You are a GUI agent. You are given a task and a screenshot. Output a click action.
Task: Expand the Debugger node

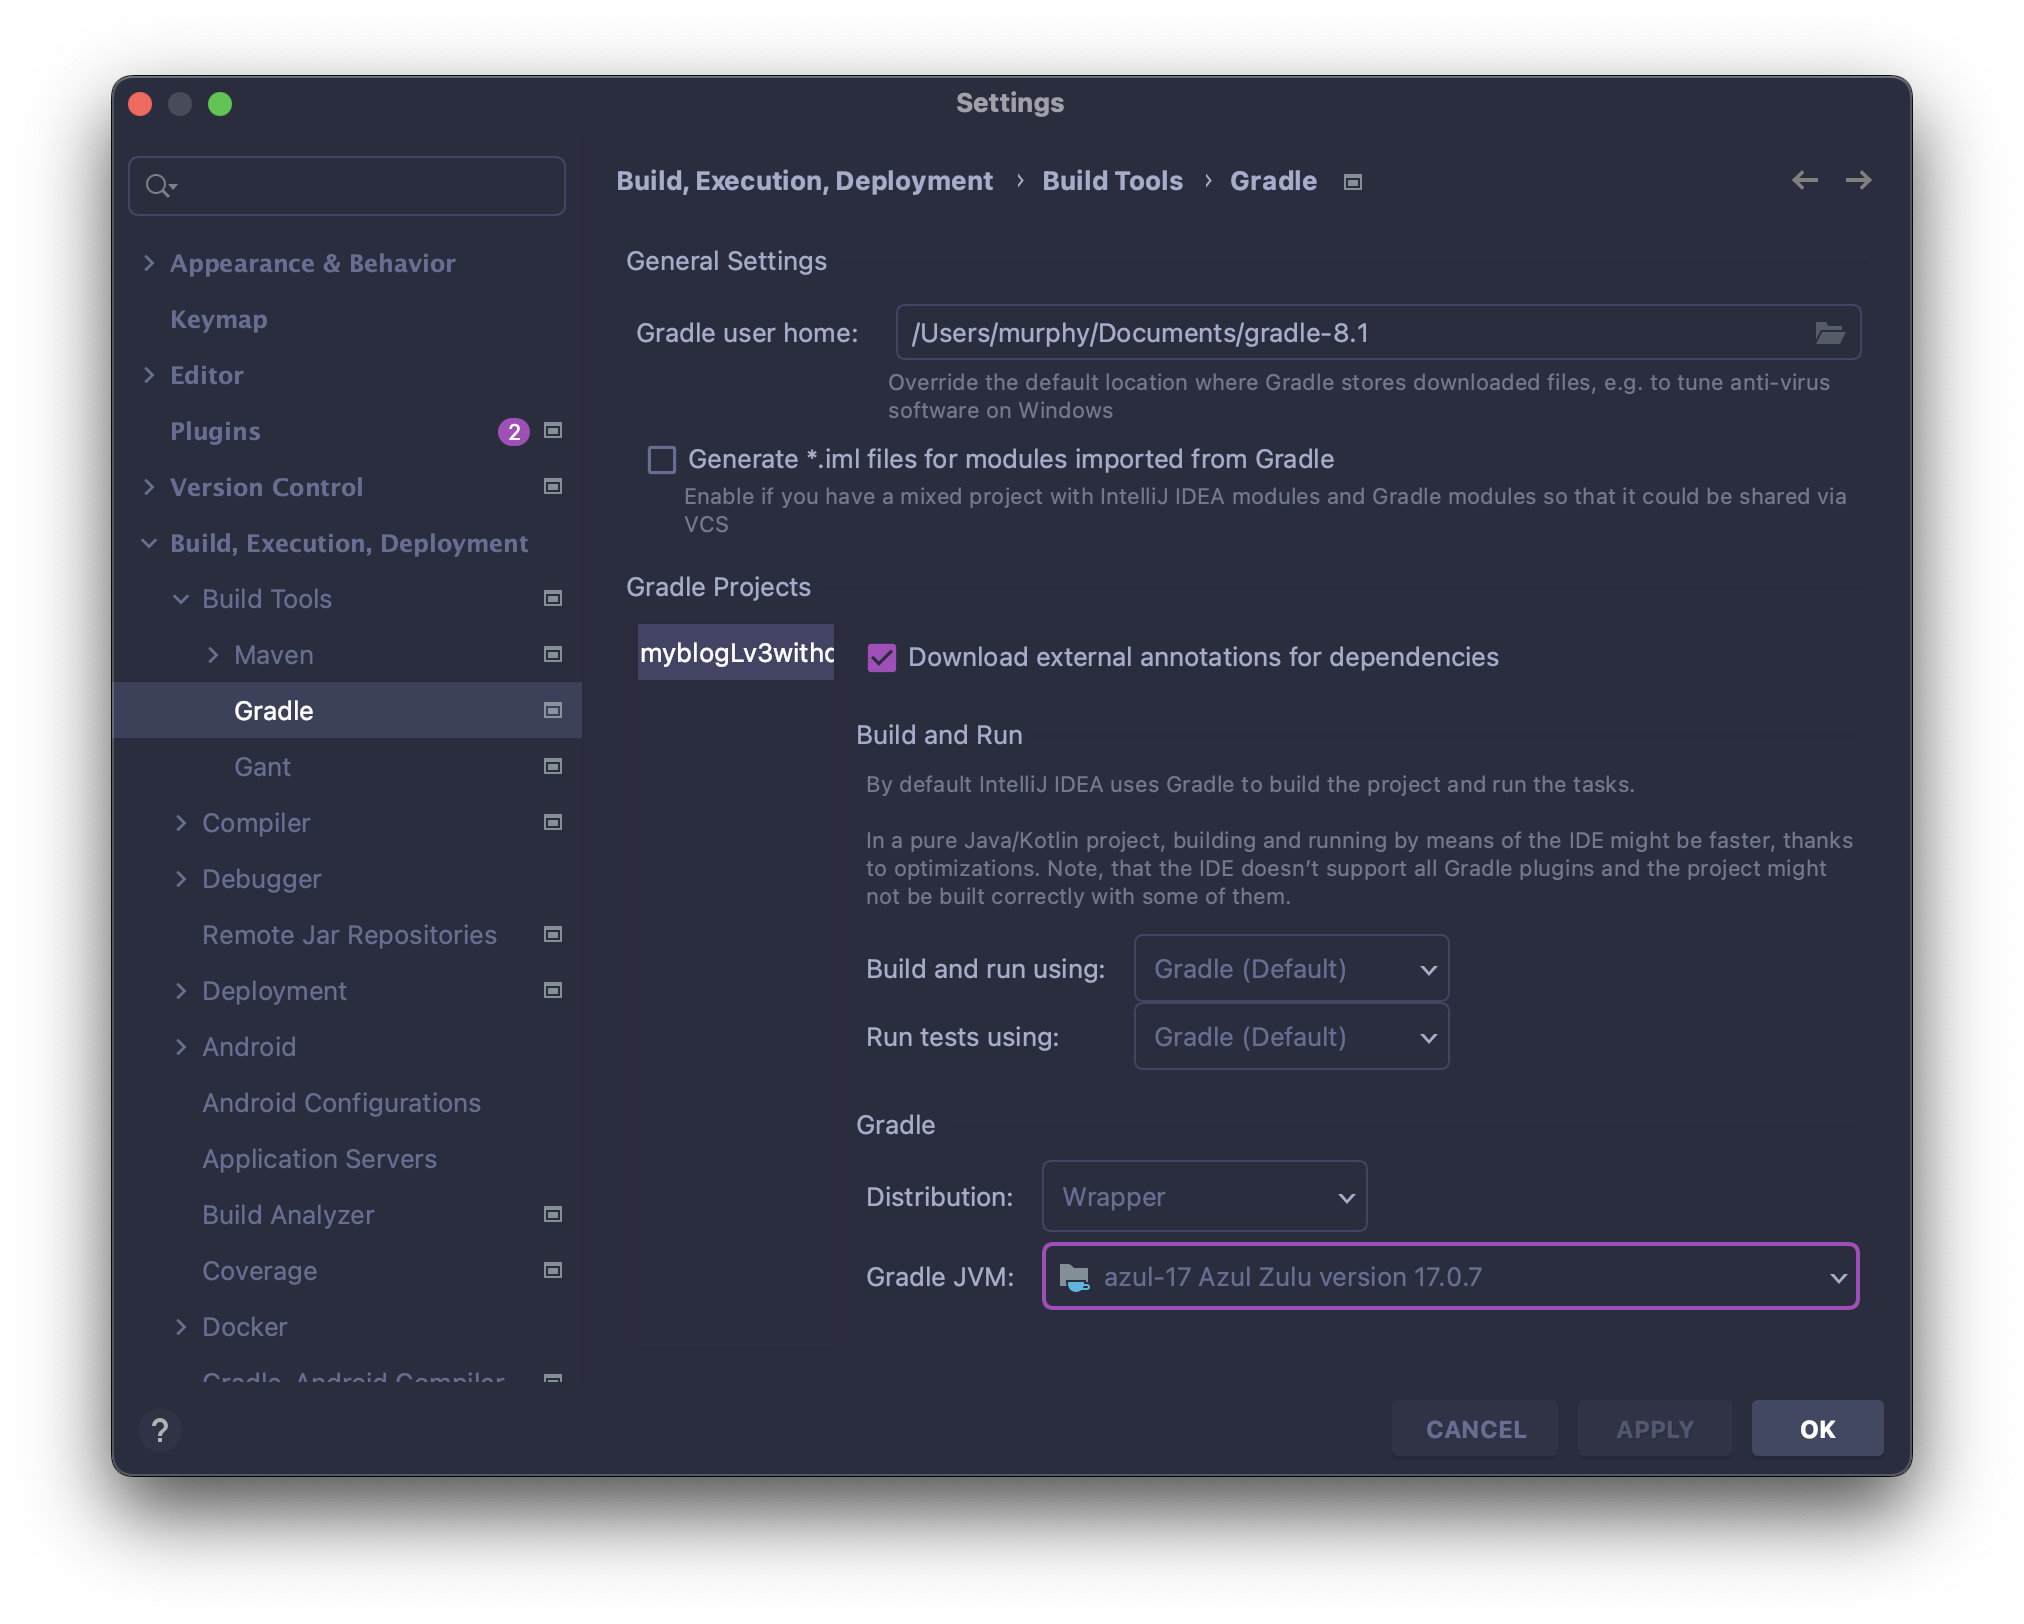pyautogui.click(x=181, y=879)
